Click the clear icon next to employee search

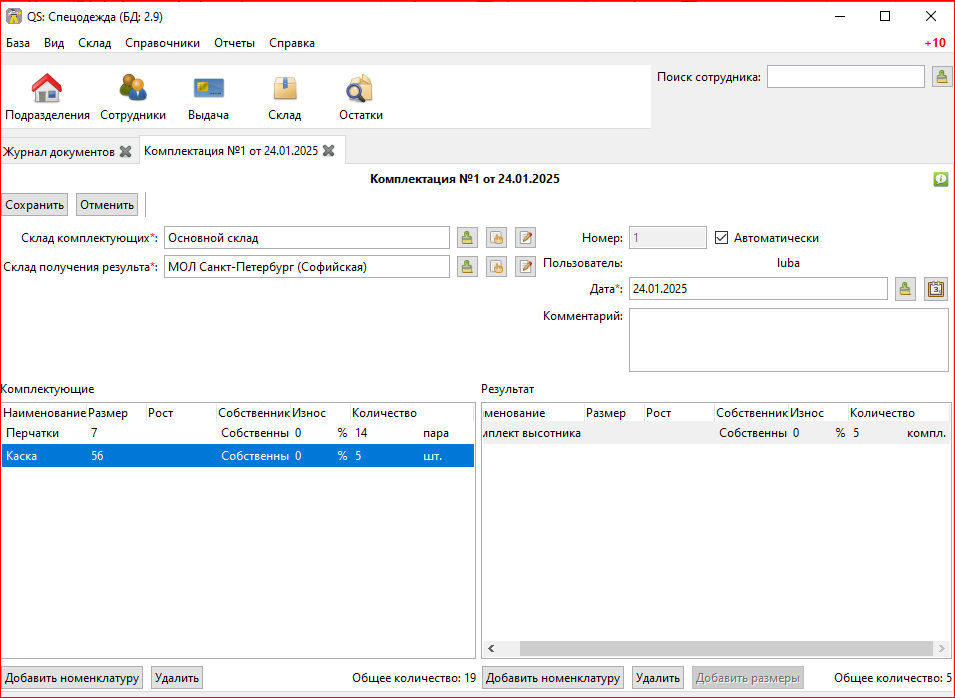pos(941,77)
